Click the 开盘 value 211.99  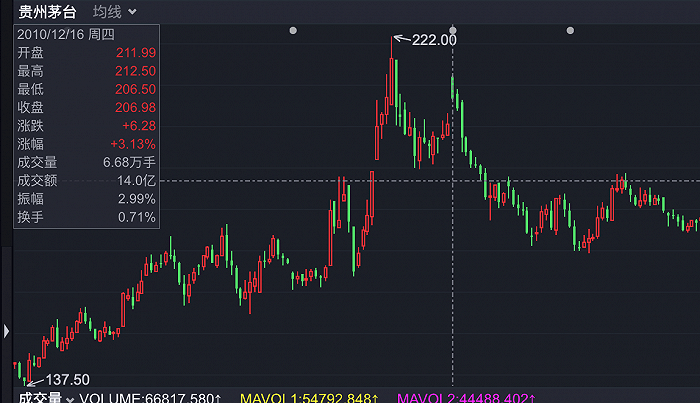136,53
